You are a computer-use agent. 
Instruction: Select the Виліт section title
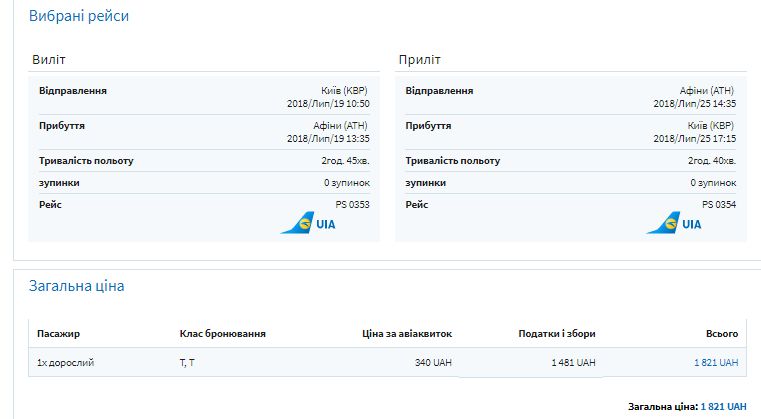tap(49, 60)
